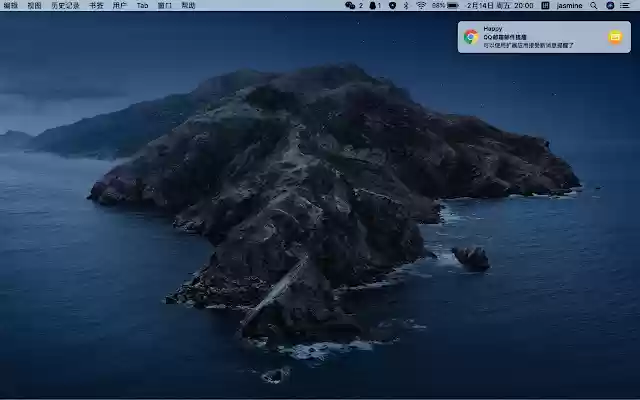640x400 pixels.
Task: Open the 书签 (Bookmarks) menu
Action: 96,5
